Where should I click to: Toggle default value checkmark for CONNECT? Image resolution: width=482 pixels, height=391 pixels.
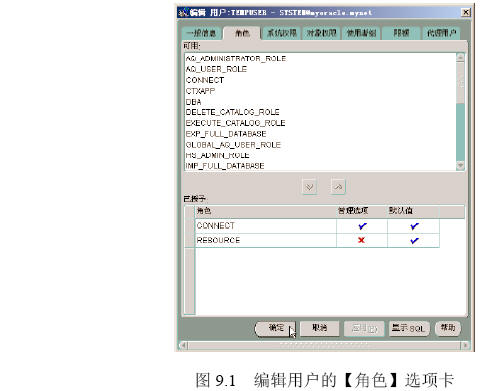coord(414,226)
